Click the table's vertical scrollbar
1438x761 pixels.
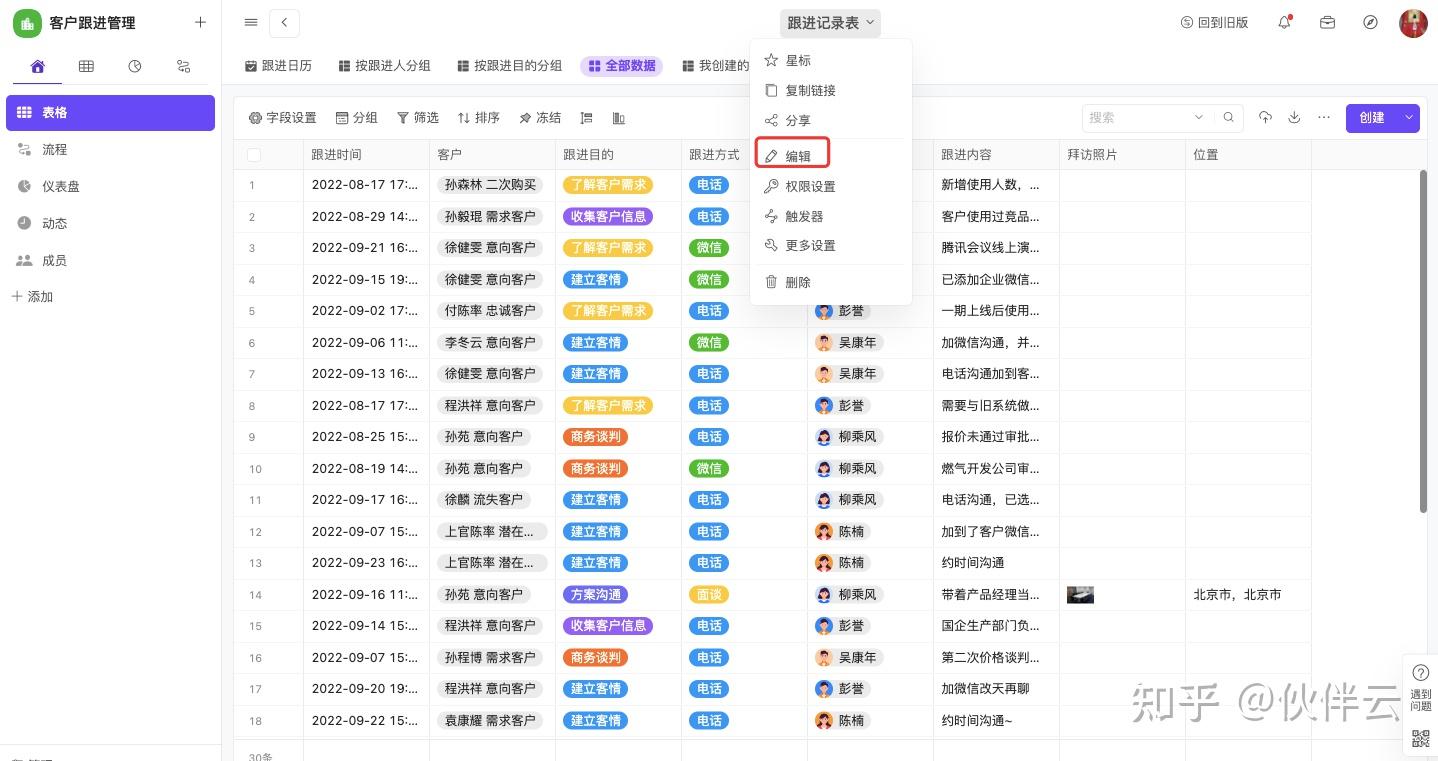point(1424,342)
